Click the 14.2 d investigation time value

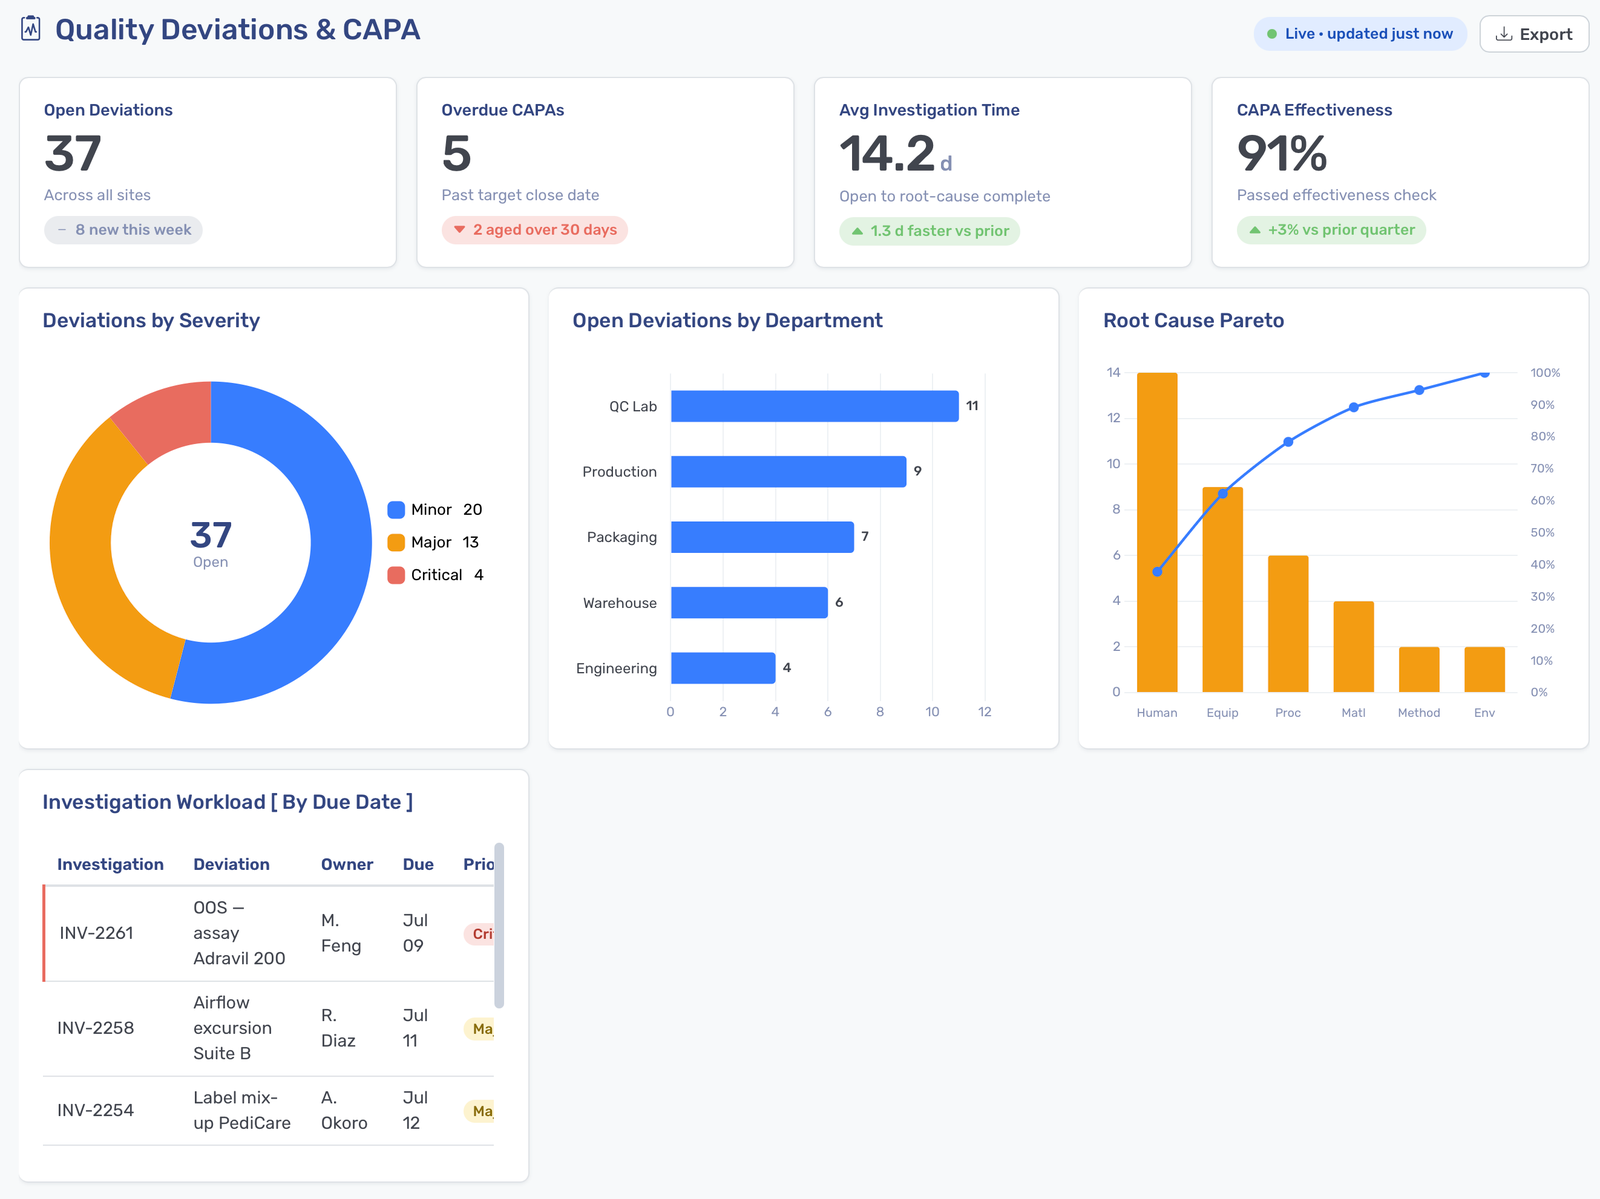click(x=895, y=154)
